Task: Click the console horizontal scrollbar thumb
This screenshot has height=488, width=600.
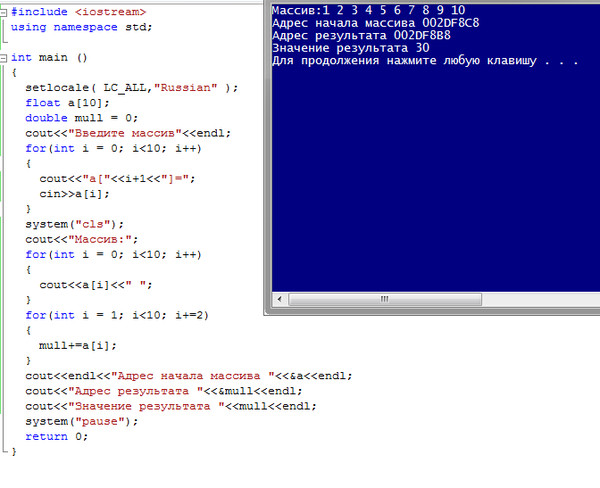Action: (x=385, y=299)
